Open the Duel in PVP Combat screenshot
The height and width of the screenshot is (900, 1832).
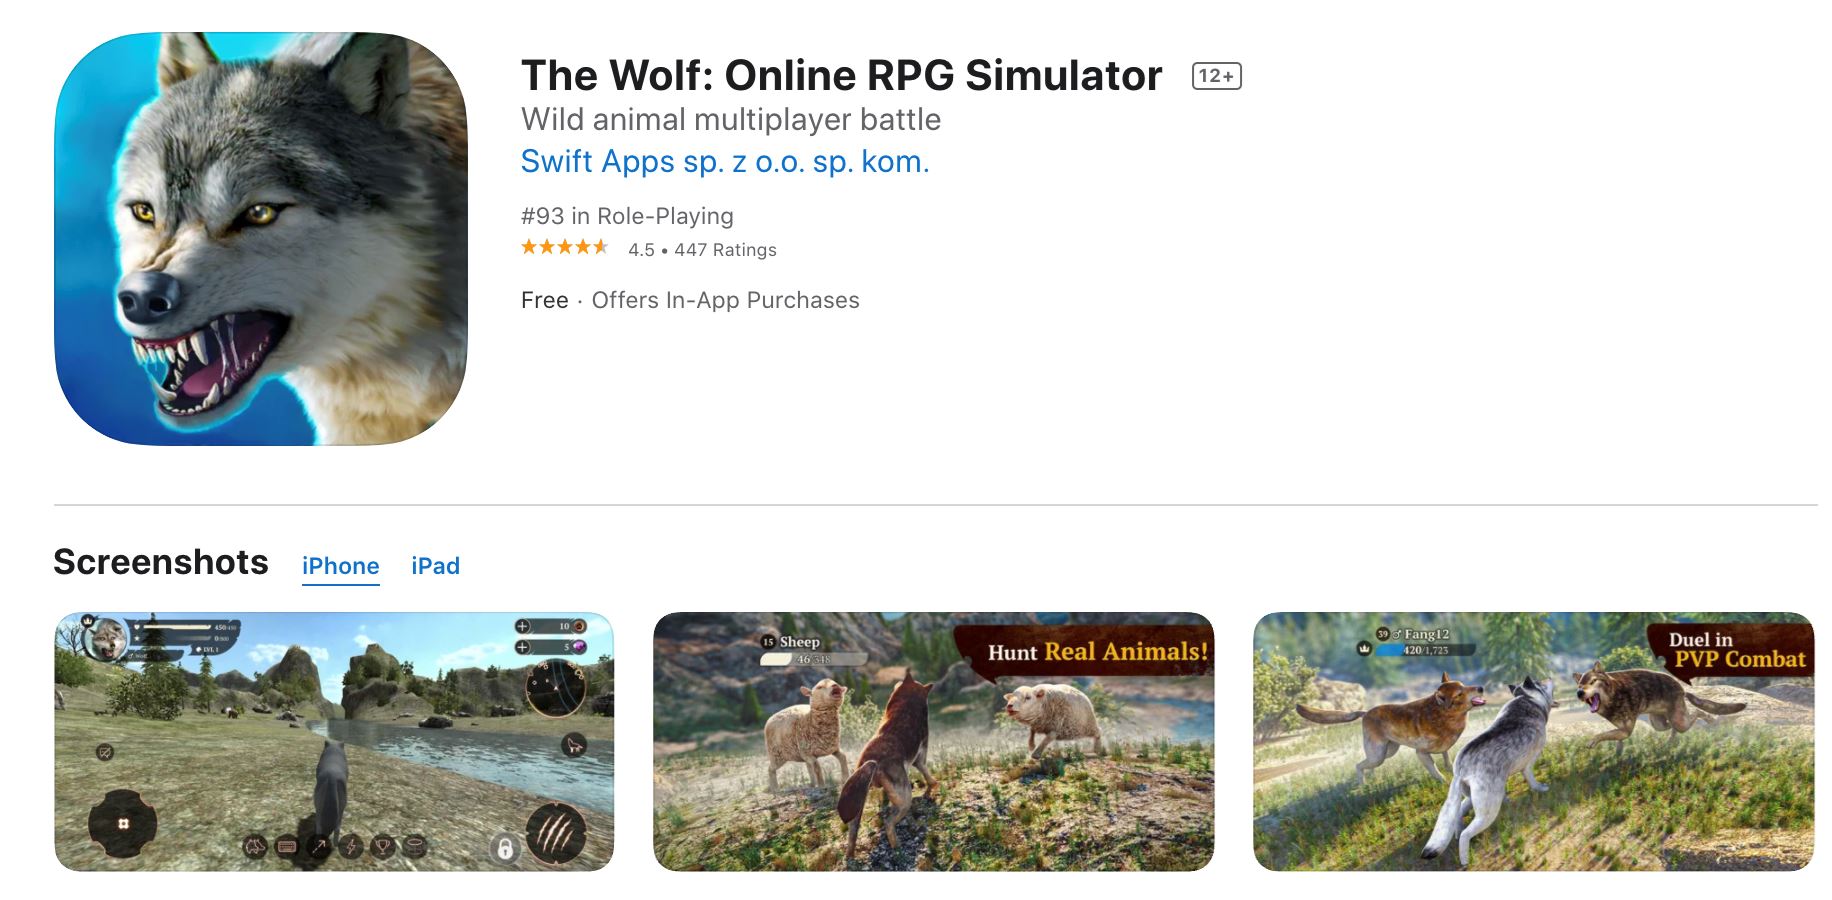(1533, 741)
